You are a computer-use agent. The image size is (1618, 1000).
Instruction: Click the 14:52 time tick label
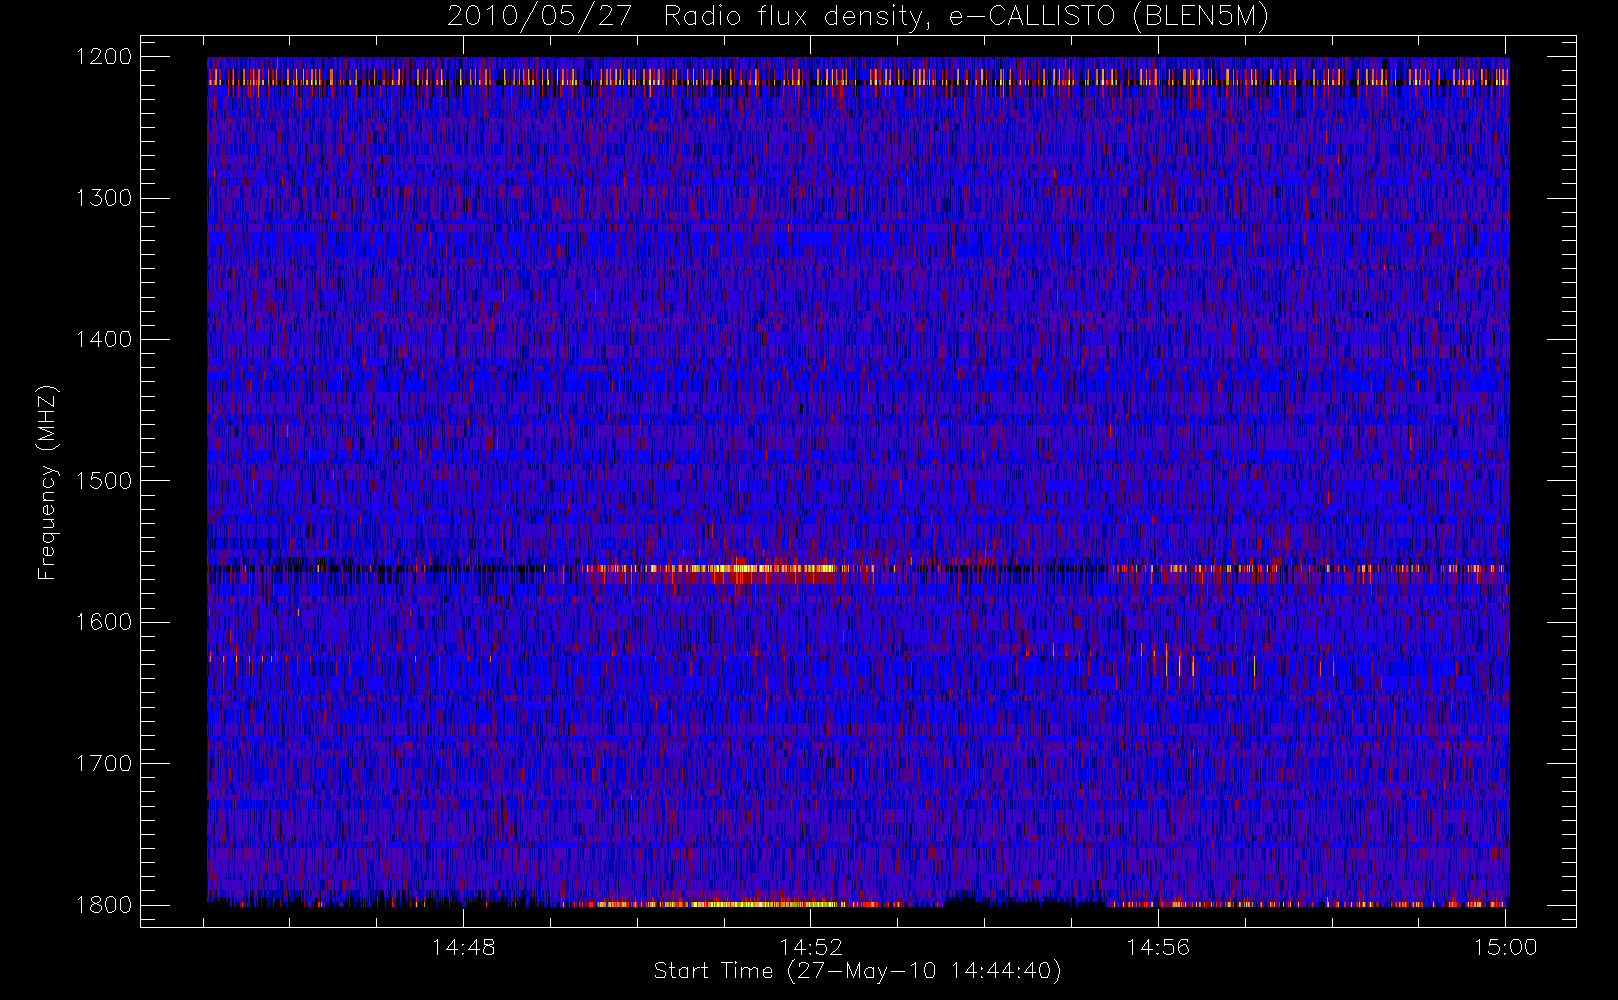click(810, 947)
